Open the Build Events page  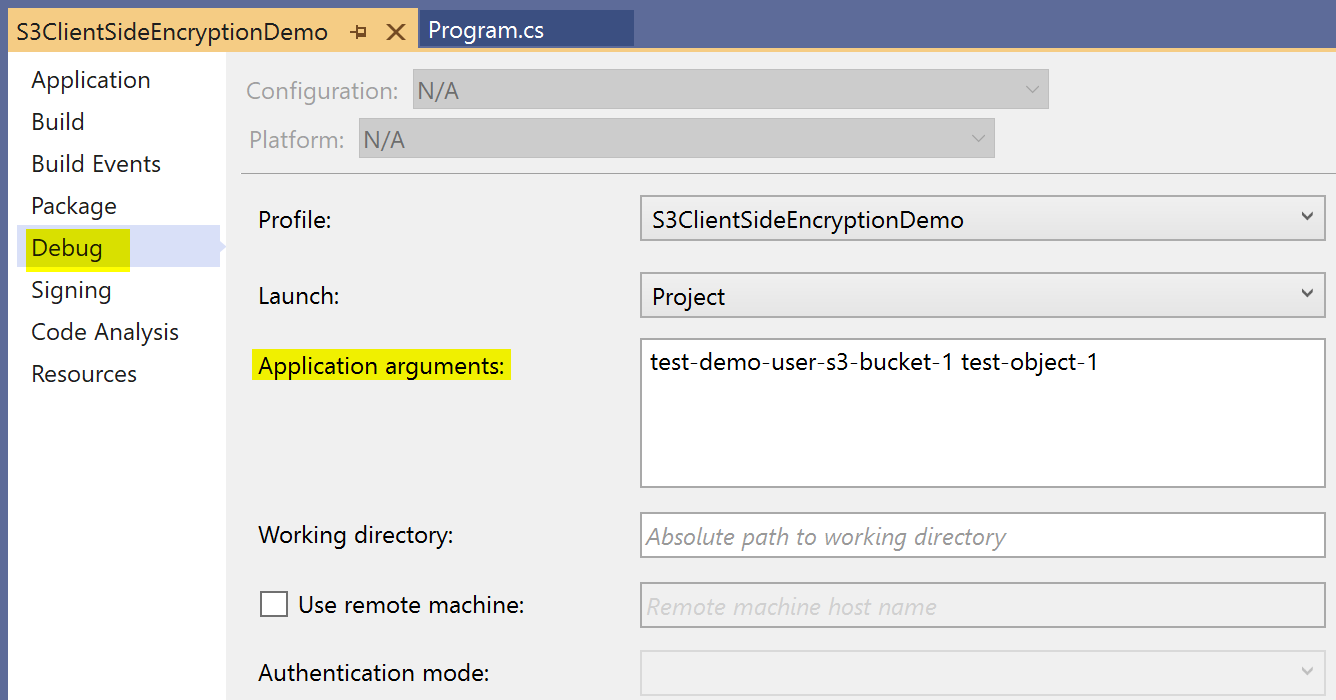[x=96, y=164]
